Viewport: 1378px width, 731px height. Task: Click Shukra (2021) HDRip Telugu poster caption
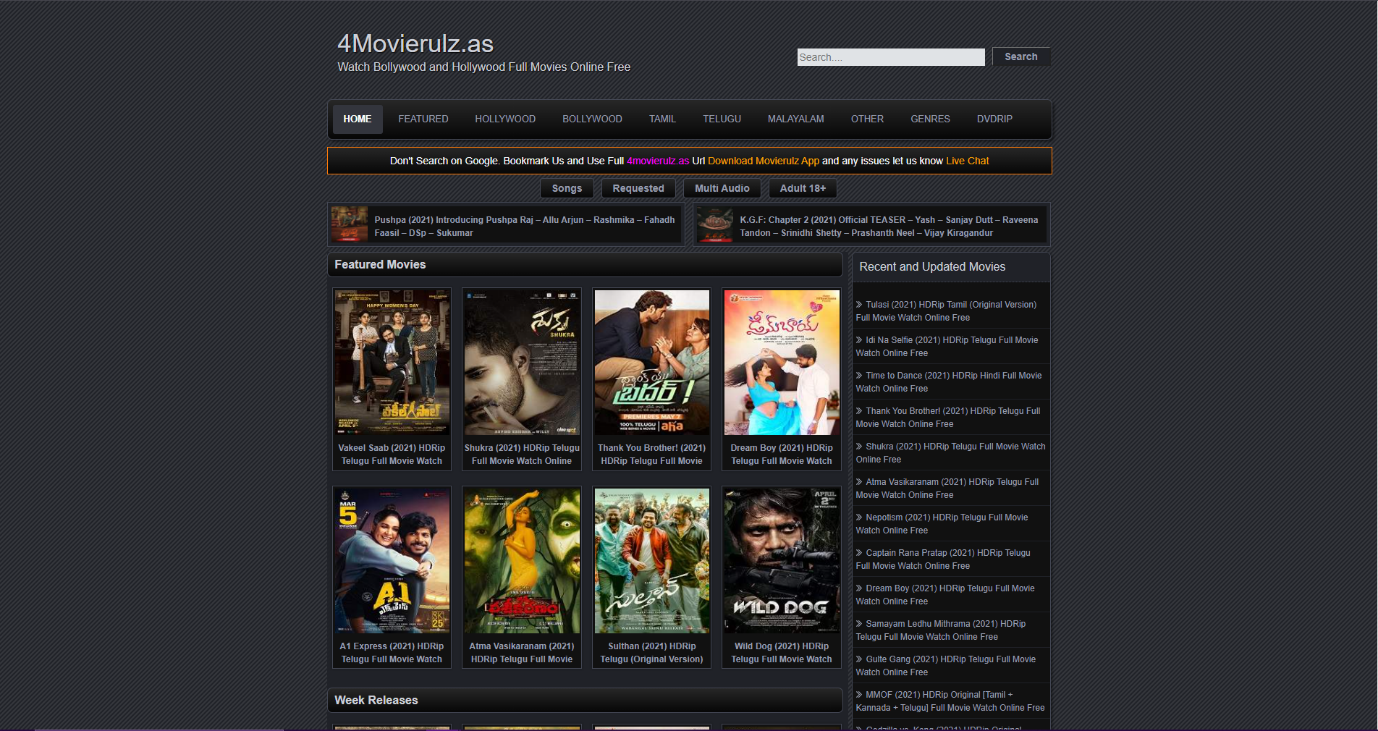[522, 455]
